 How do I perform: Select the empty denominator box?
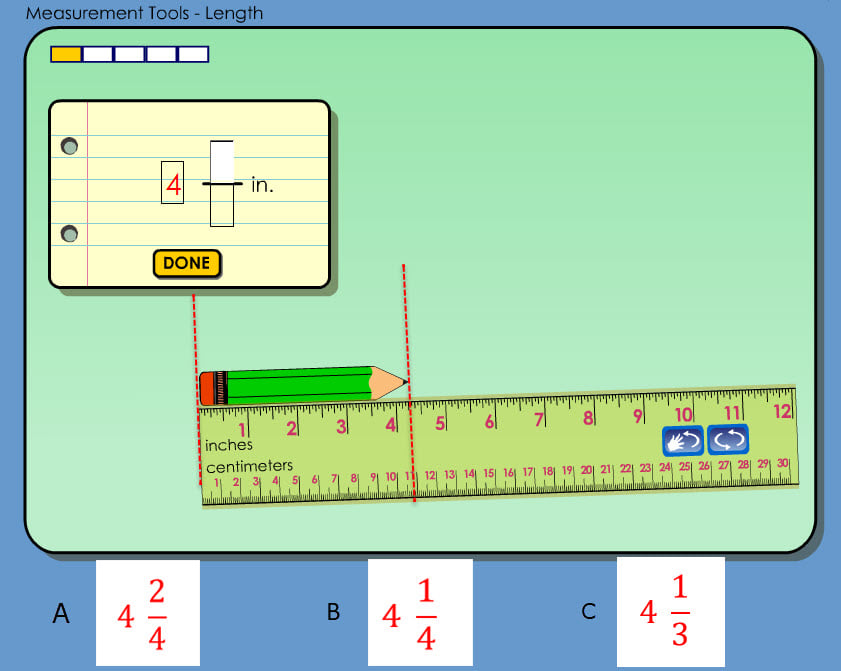222,206
